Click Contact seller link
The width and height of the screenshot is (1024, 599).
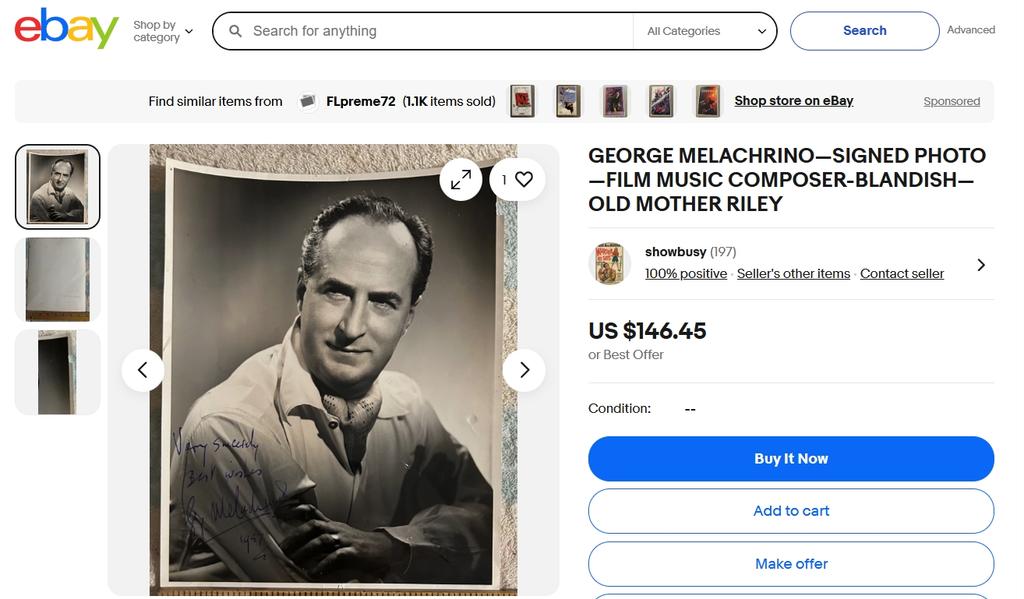click(901, 274)
